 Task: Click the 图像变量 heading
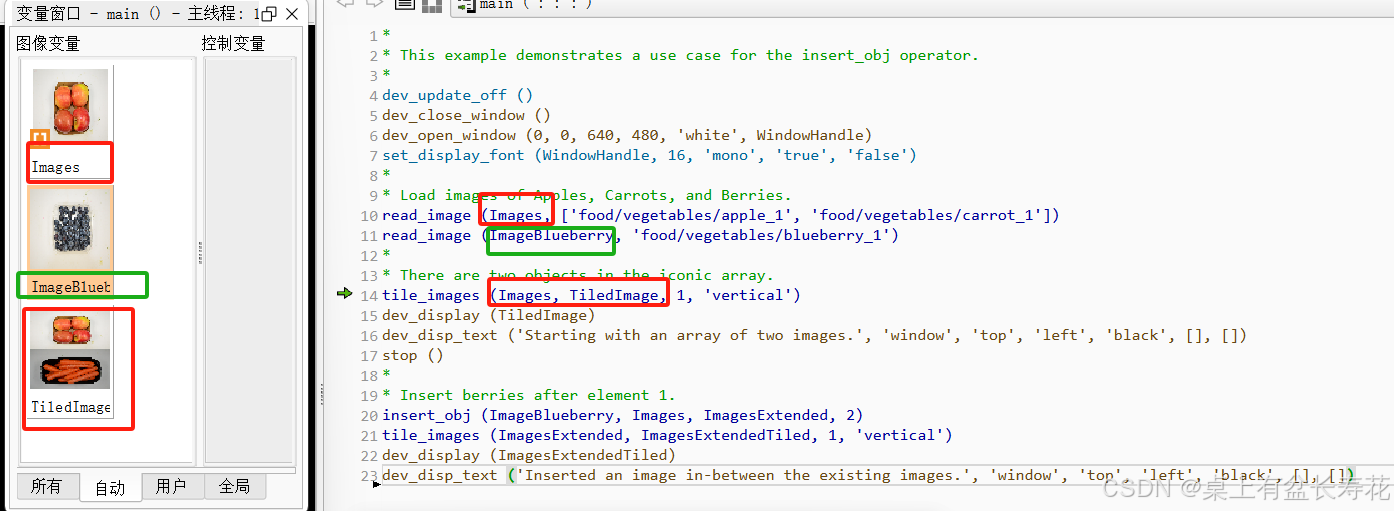[48, 44]
